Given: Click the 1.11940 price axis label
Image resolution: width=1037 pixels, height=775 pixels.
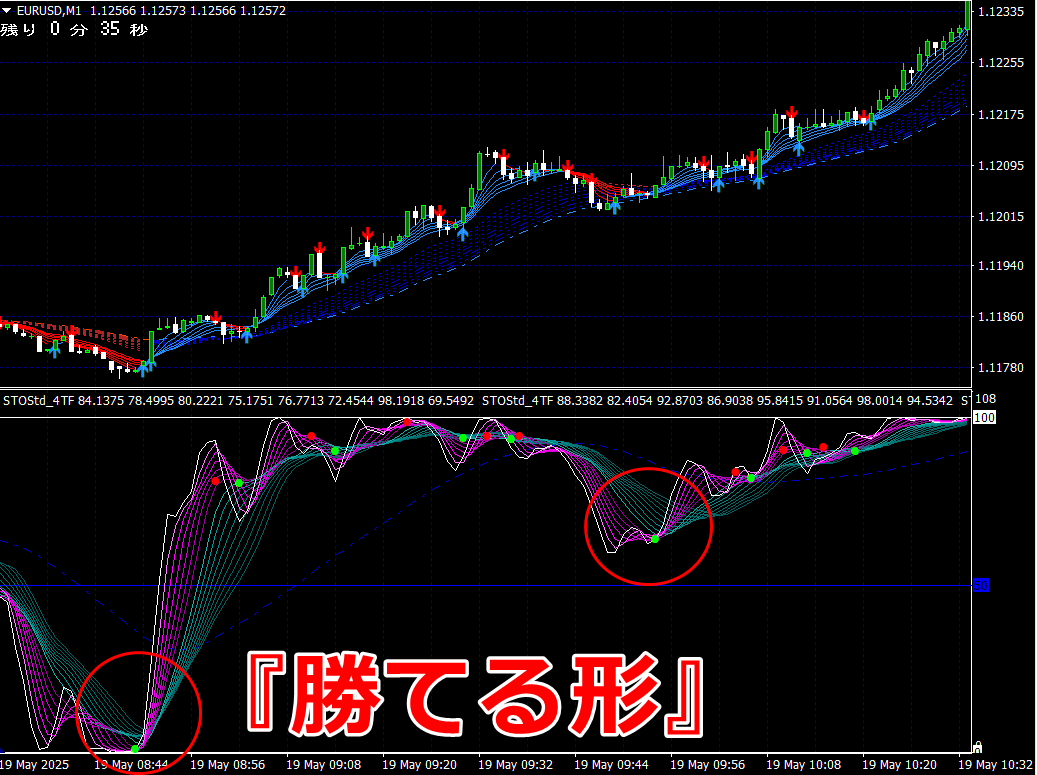Looking at the screenshot, I should click(x=1001, y=266).
